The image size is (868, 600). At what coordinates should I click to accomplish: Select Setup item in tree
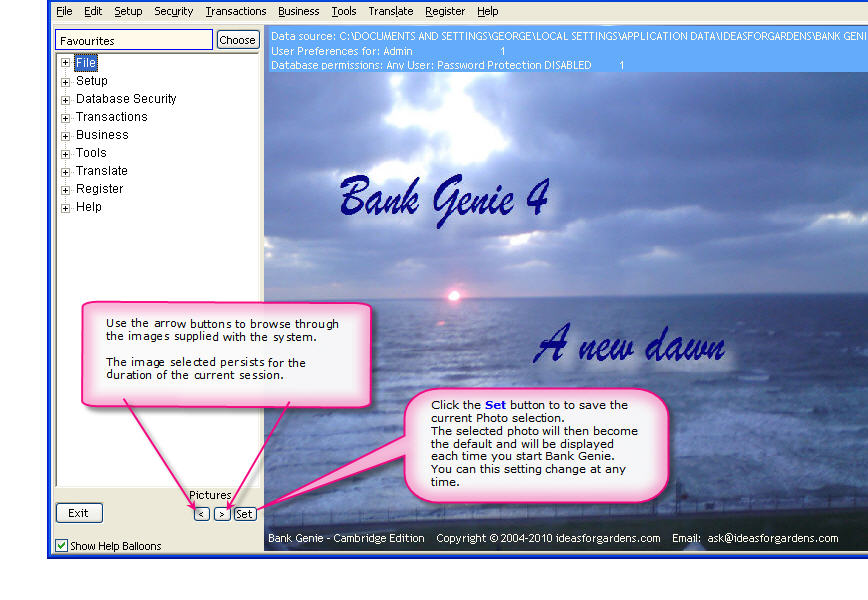tap(92, 81)
